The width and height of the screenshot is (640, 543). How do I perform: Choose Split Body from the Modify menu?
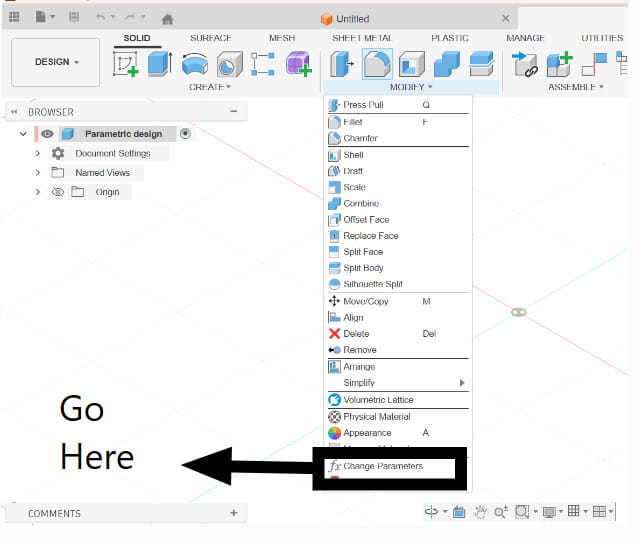click(x=398, y=268)
